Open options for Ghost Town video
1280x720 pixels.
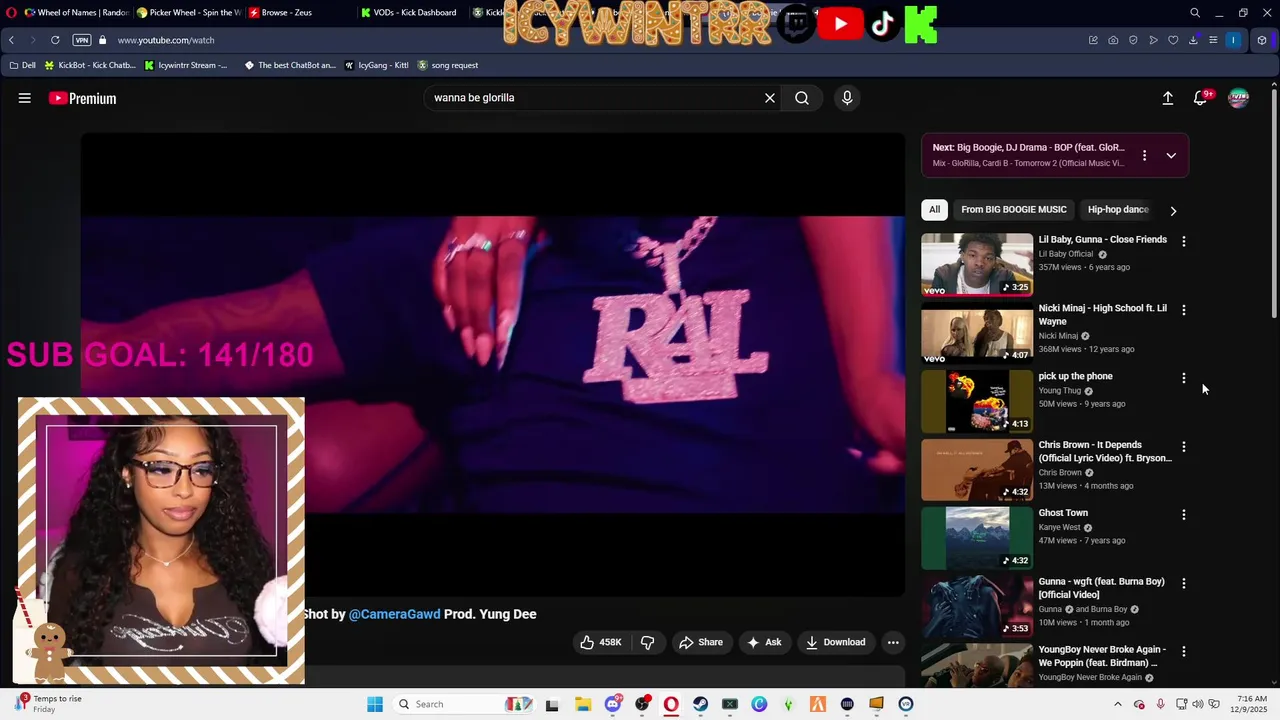[1184, 515]
